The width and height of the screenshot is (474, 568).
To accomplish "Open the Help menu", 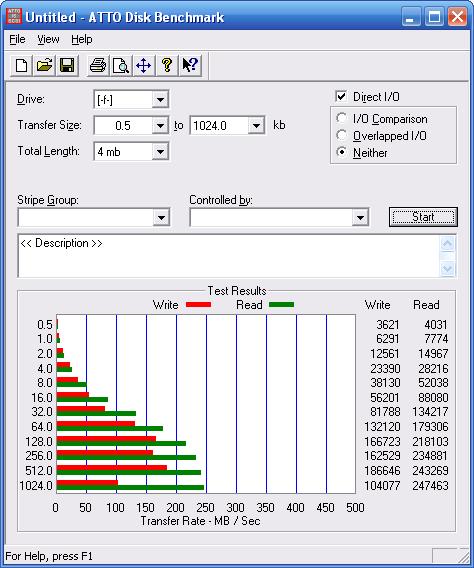I will [81, 39].
